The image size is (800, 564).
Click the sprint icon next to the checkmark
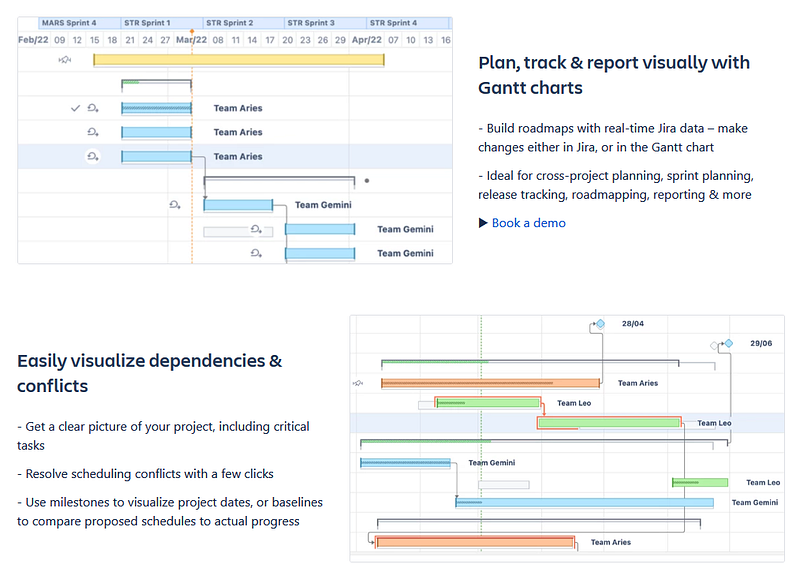click(x=92, y=108)
